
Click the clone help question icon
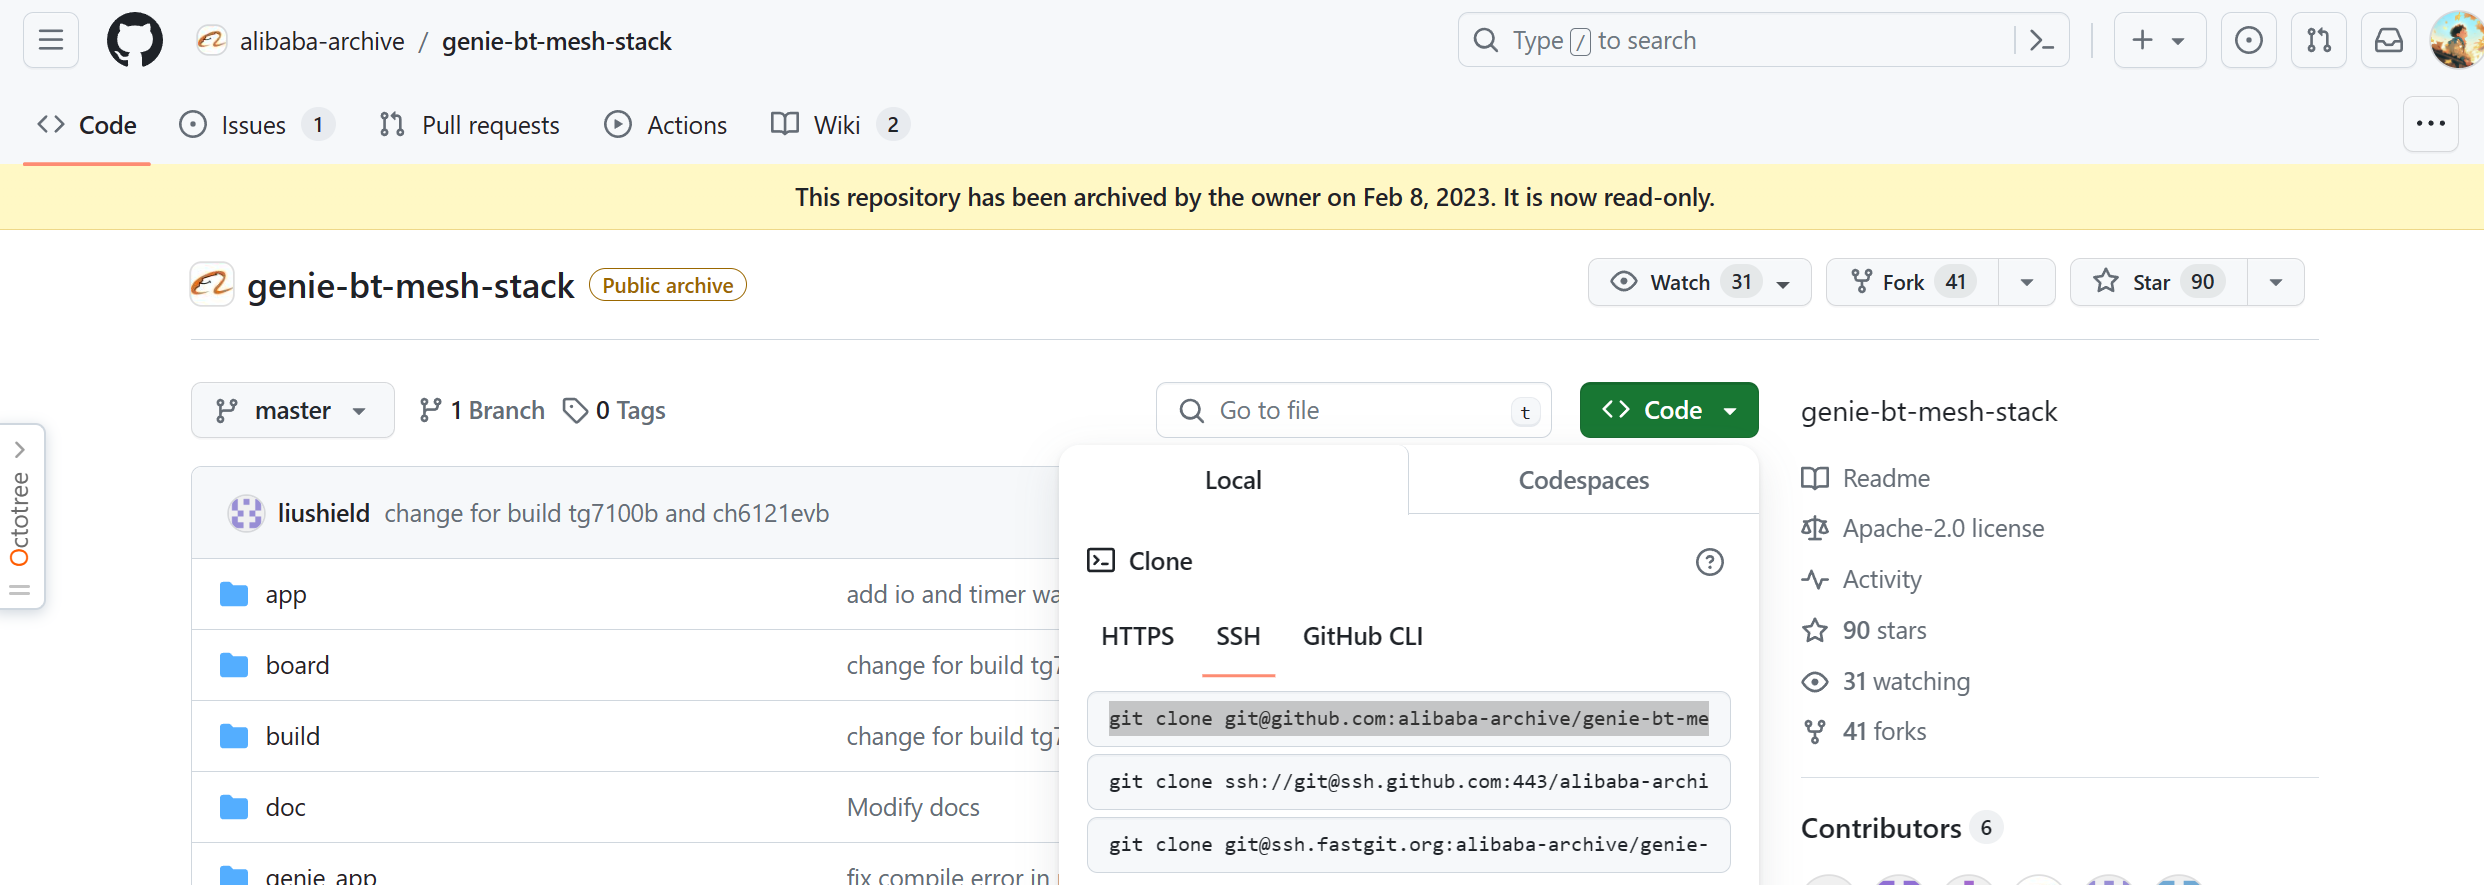pyautogui.click(x=1709, y=562)
